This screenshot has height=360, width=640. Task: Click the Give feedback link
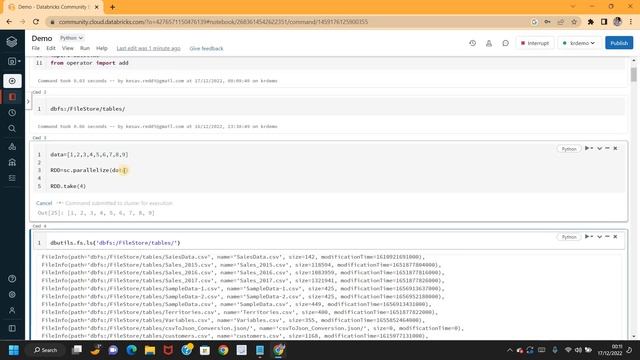[207, 48]
